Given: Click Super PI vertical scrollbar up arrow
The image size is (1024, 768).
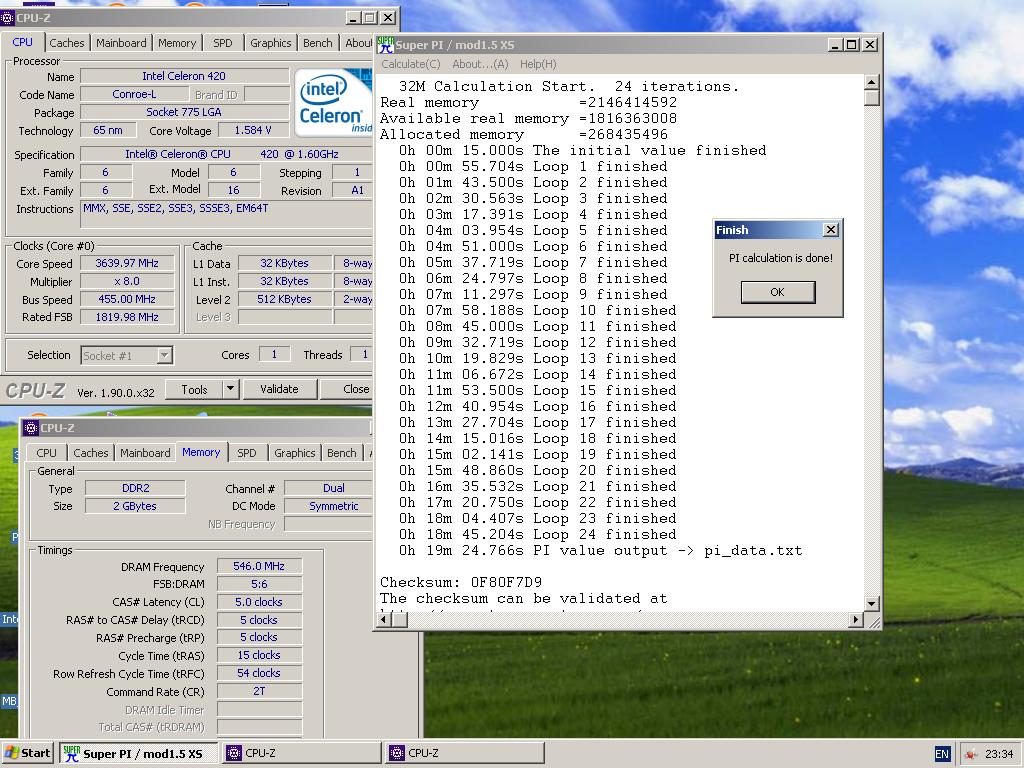Looking at the screenshot, I should point(872,82).
